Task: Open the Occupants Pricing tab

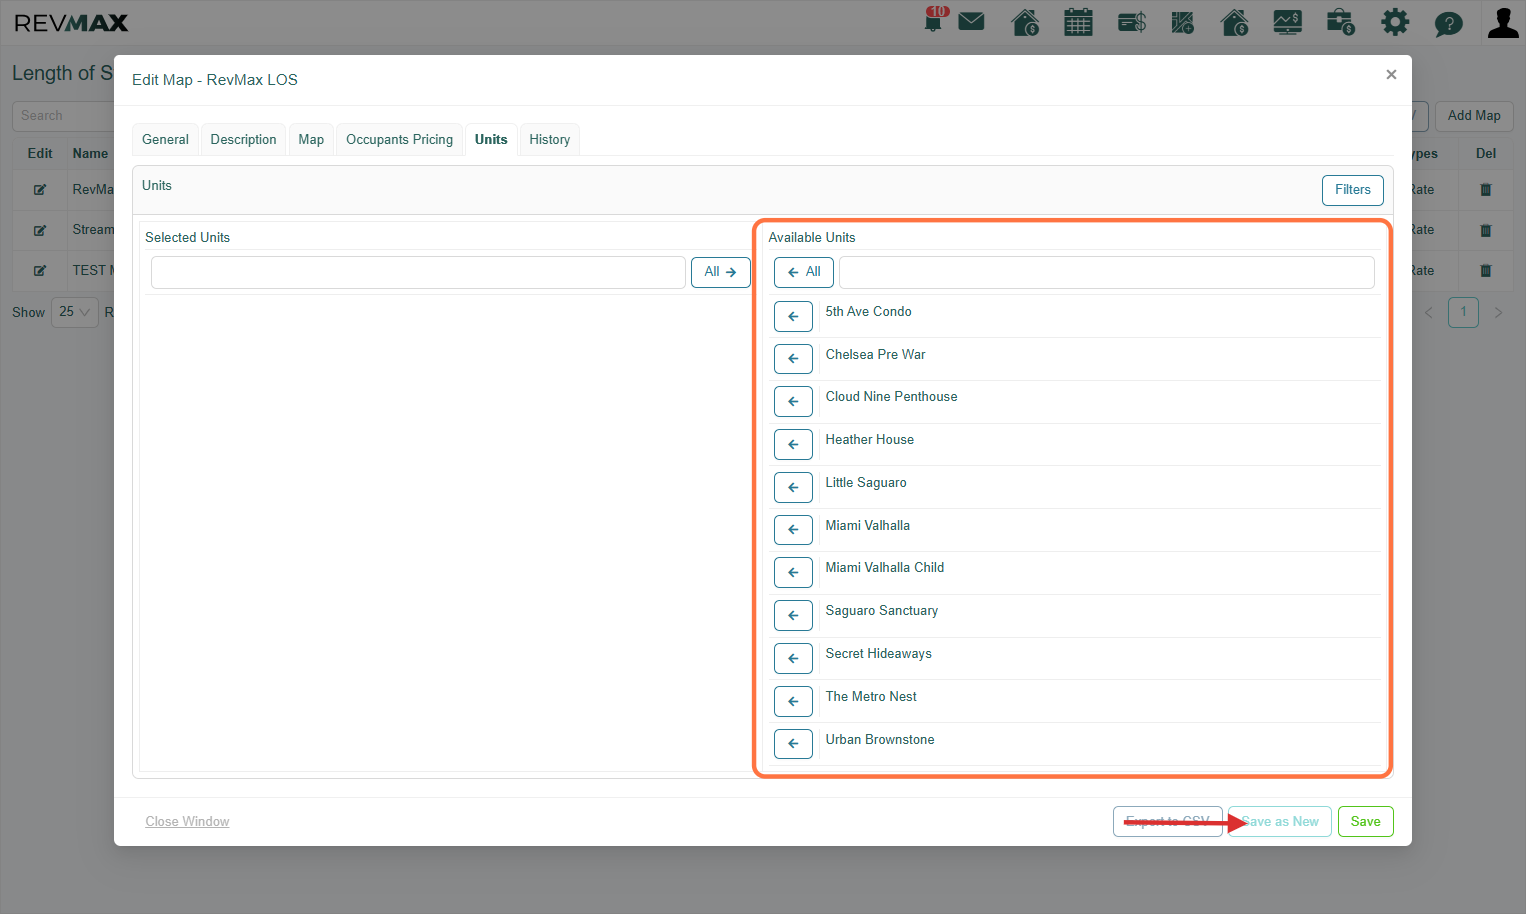Action: tap(399, 139)
